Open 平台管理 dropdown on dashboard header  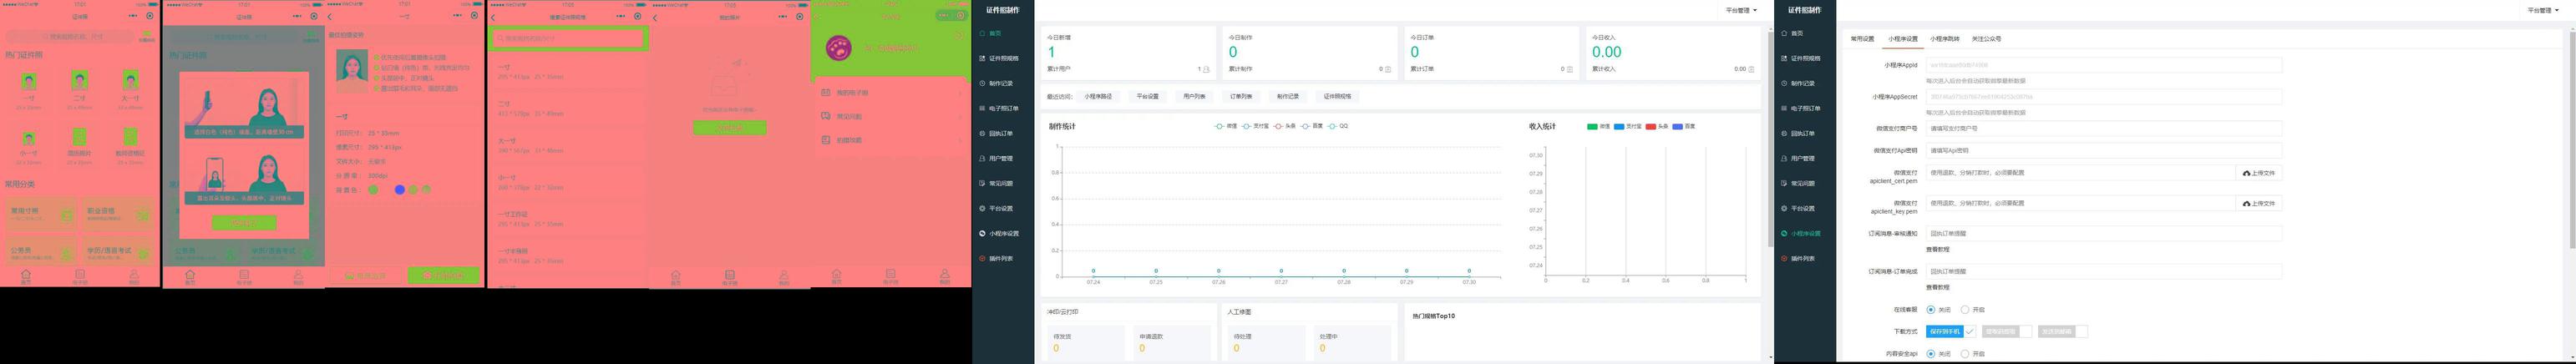(1741, 10)
